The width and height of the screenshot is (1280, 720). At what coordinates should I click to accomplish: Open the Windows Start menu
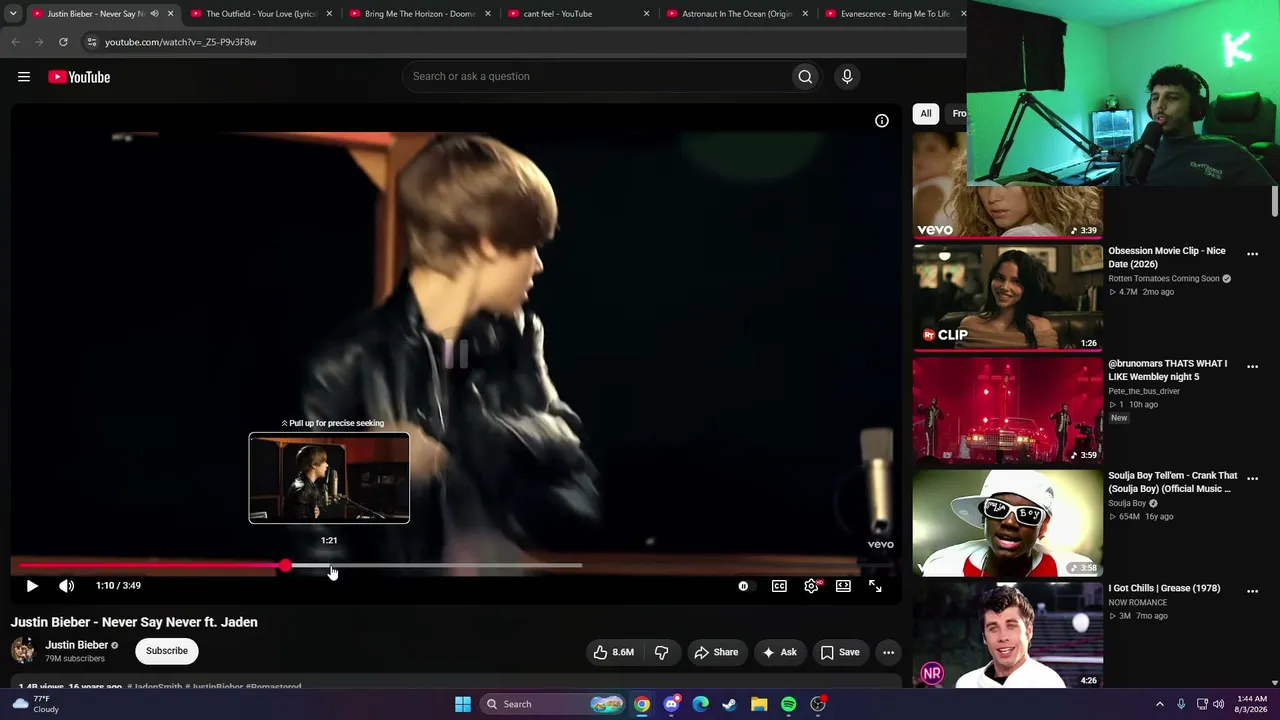point(463,704)
